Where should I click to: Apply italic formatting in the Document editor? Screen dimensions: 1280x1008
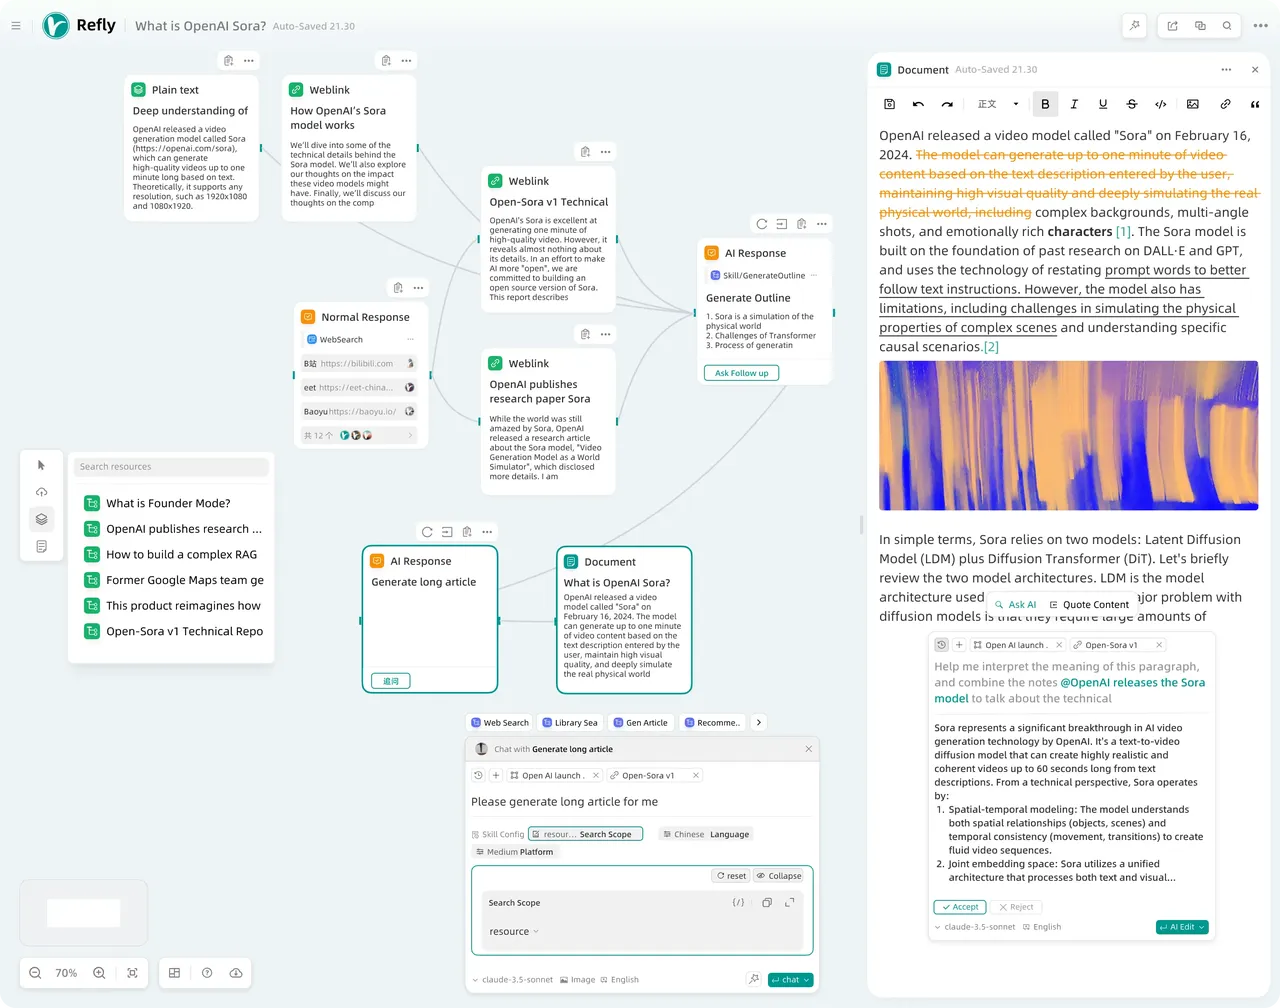(x=1074, y=103)
